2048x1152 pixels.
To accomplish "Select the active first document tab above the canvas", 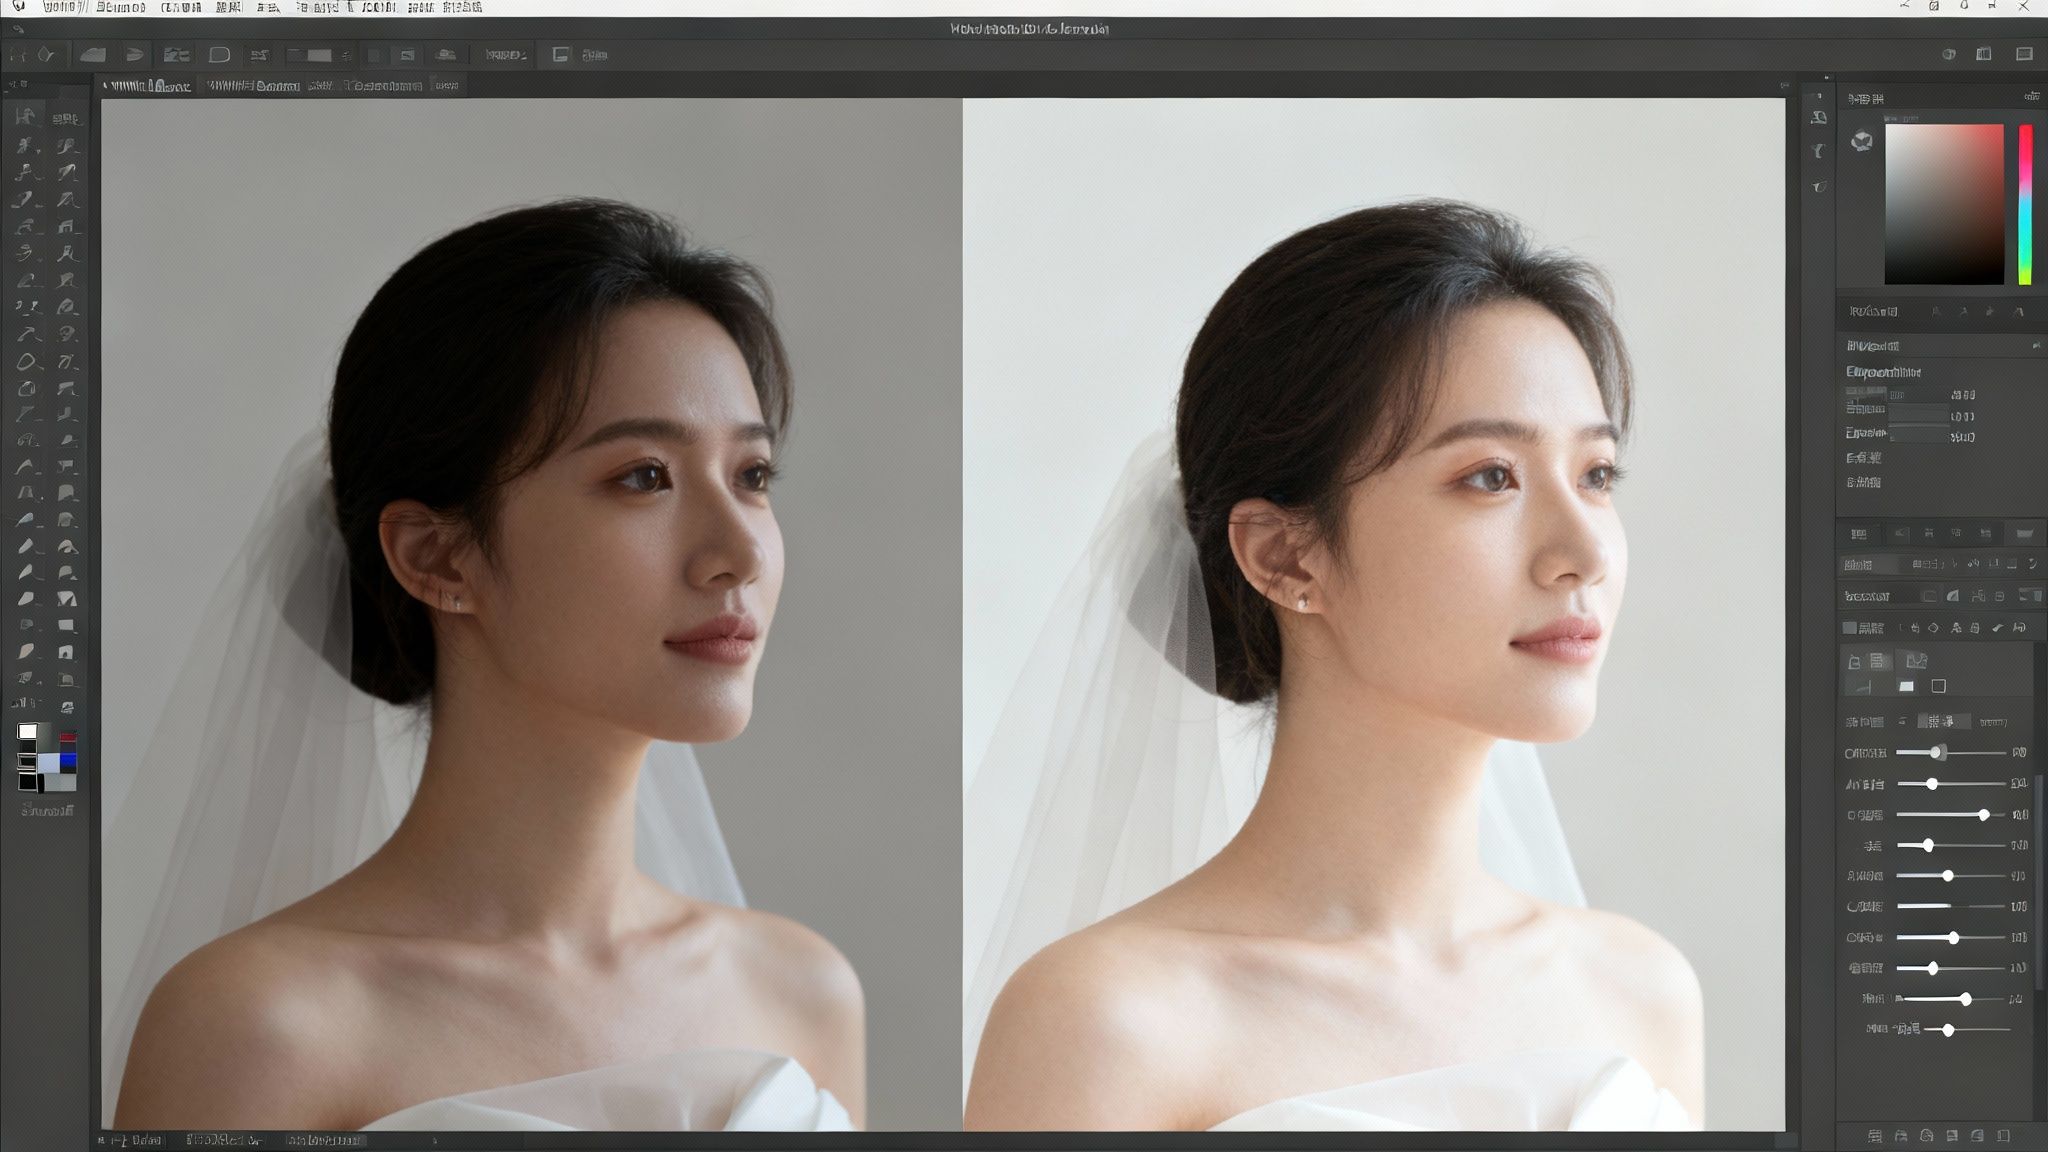I will (149, 86).
